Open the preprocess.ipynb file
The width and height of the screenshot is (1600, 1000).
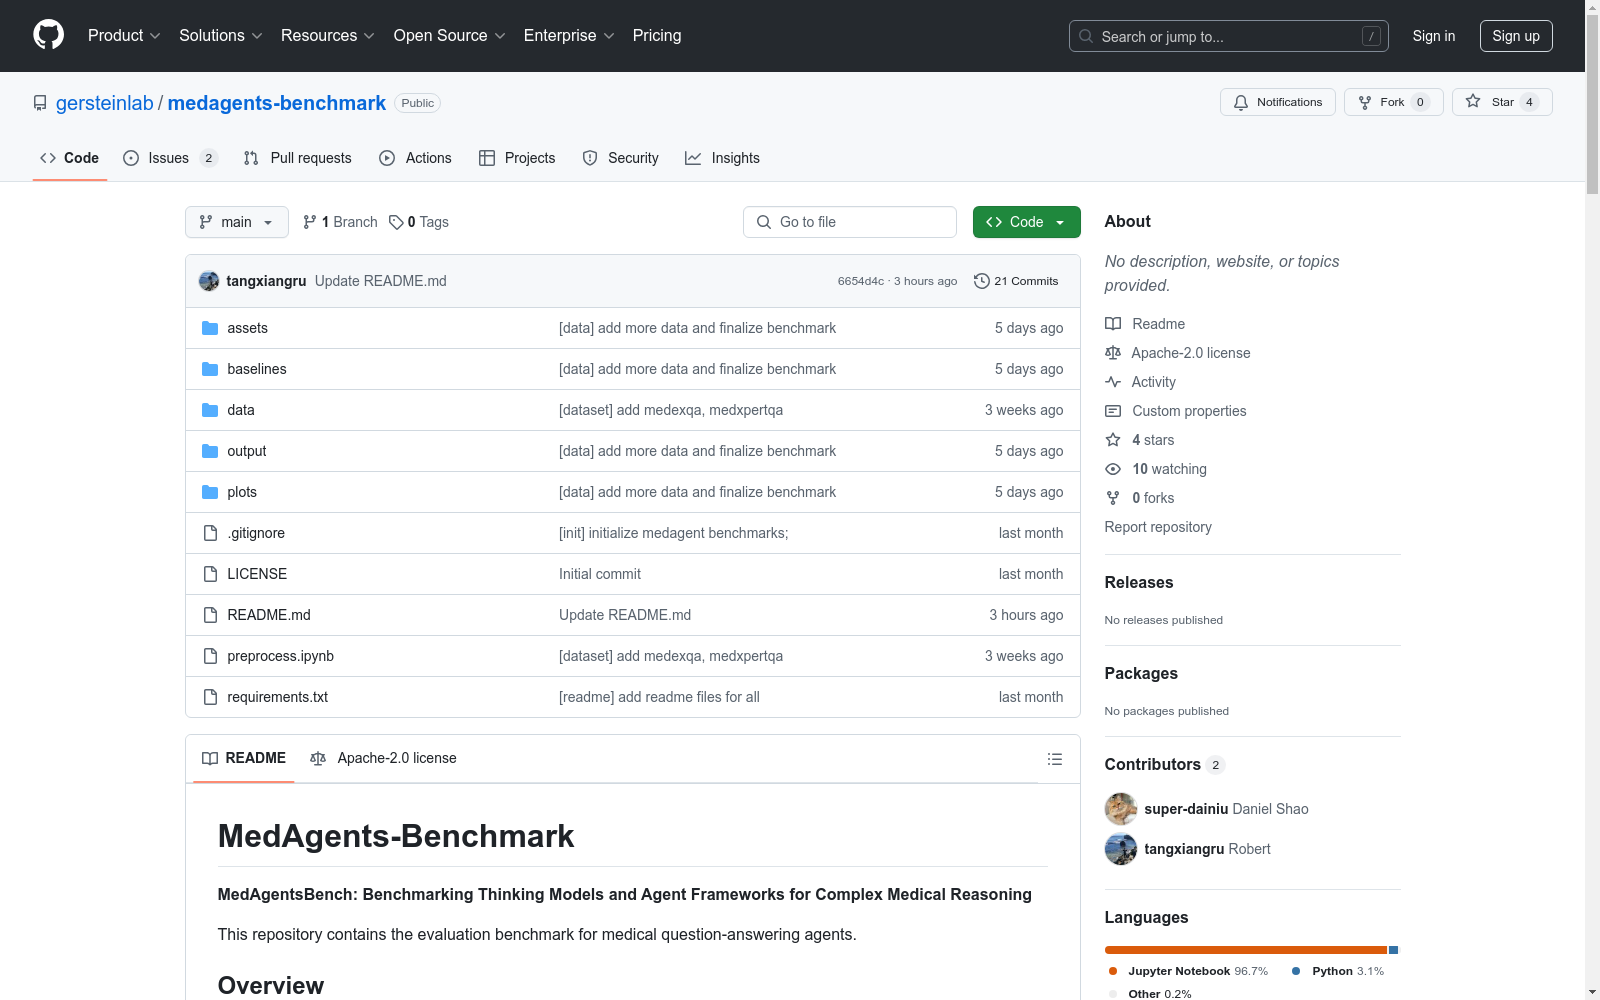click(281, 656)
